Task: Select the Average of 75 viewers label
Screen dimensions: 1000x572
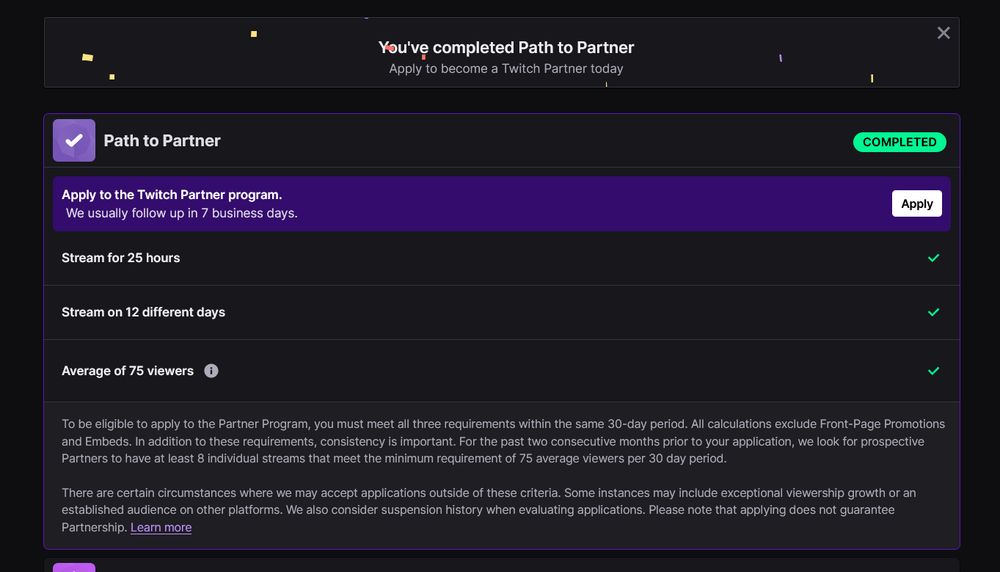Action: (x=128, y=370)
